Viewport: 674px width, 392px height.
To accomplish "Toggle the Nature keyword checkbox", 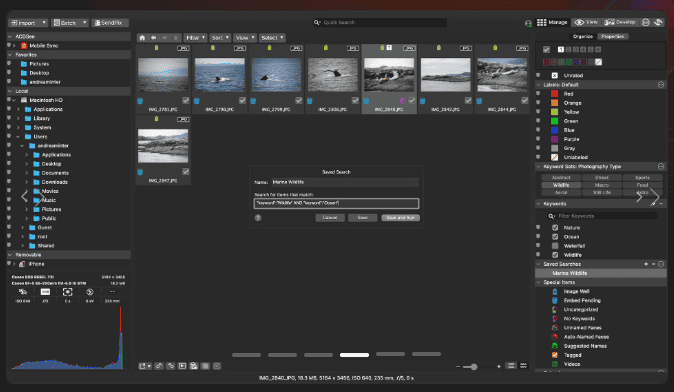I will click(x=555, y=228).
